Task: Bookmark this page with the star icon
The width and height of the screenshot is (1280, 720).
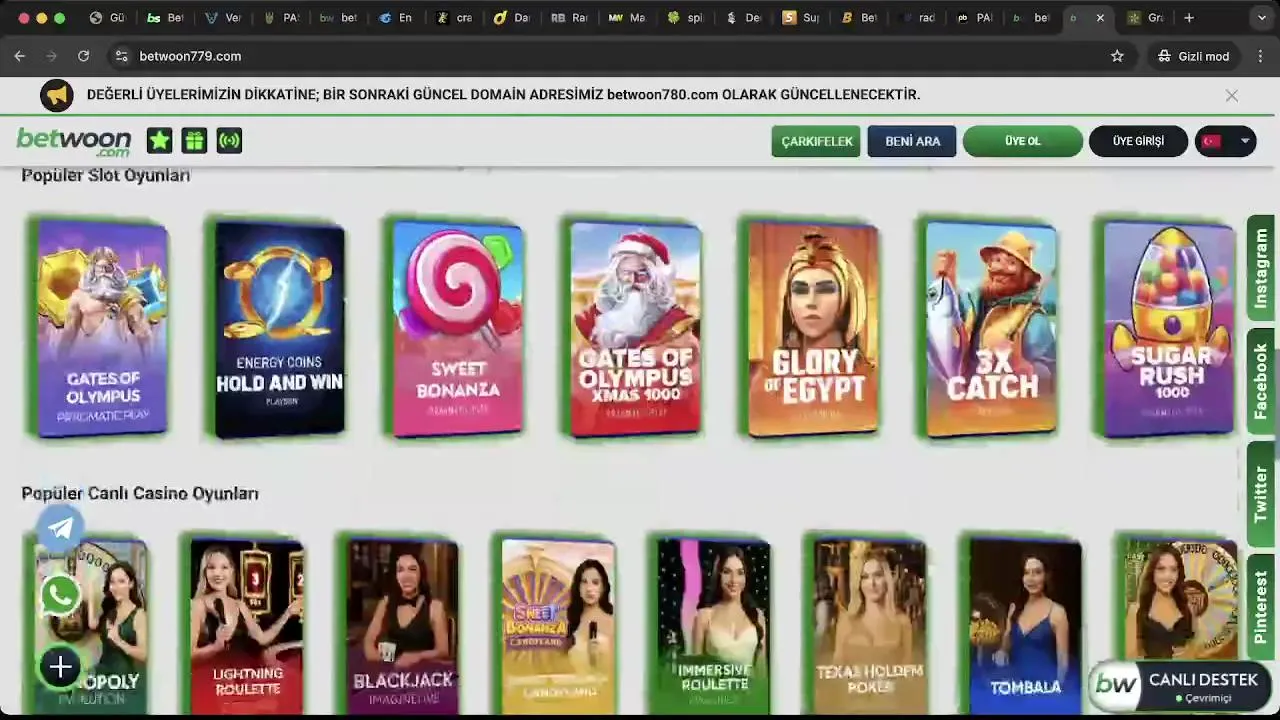Action: tap(1117, 56)
